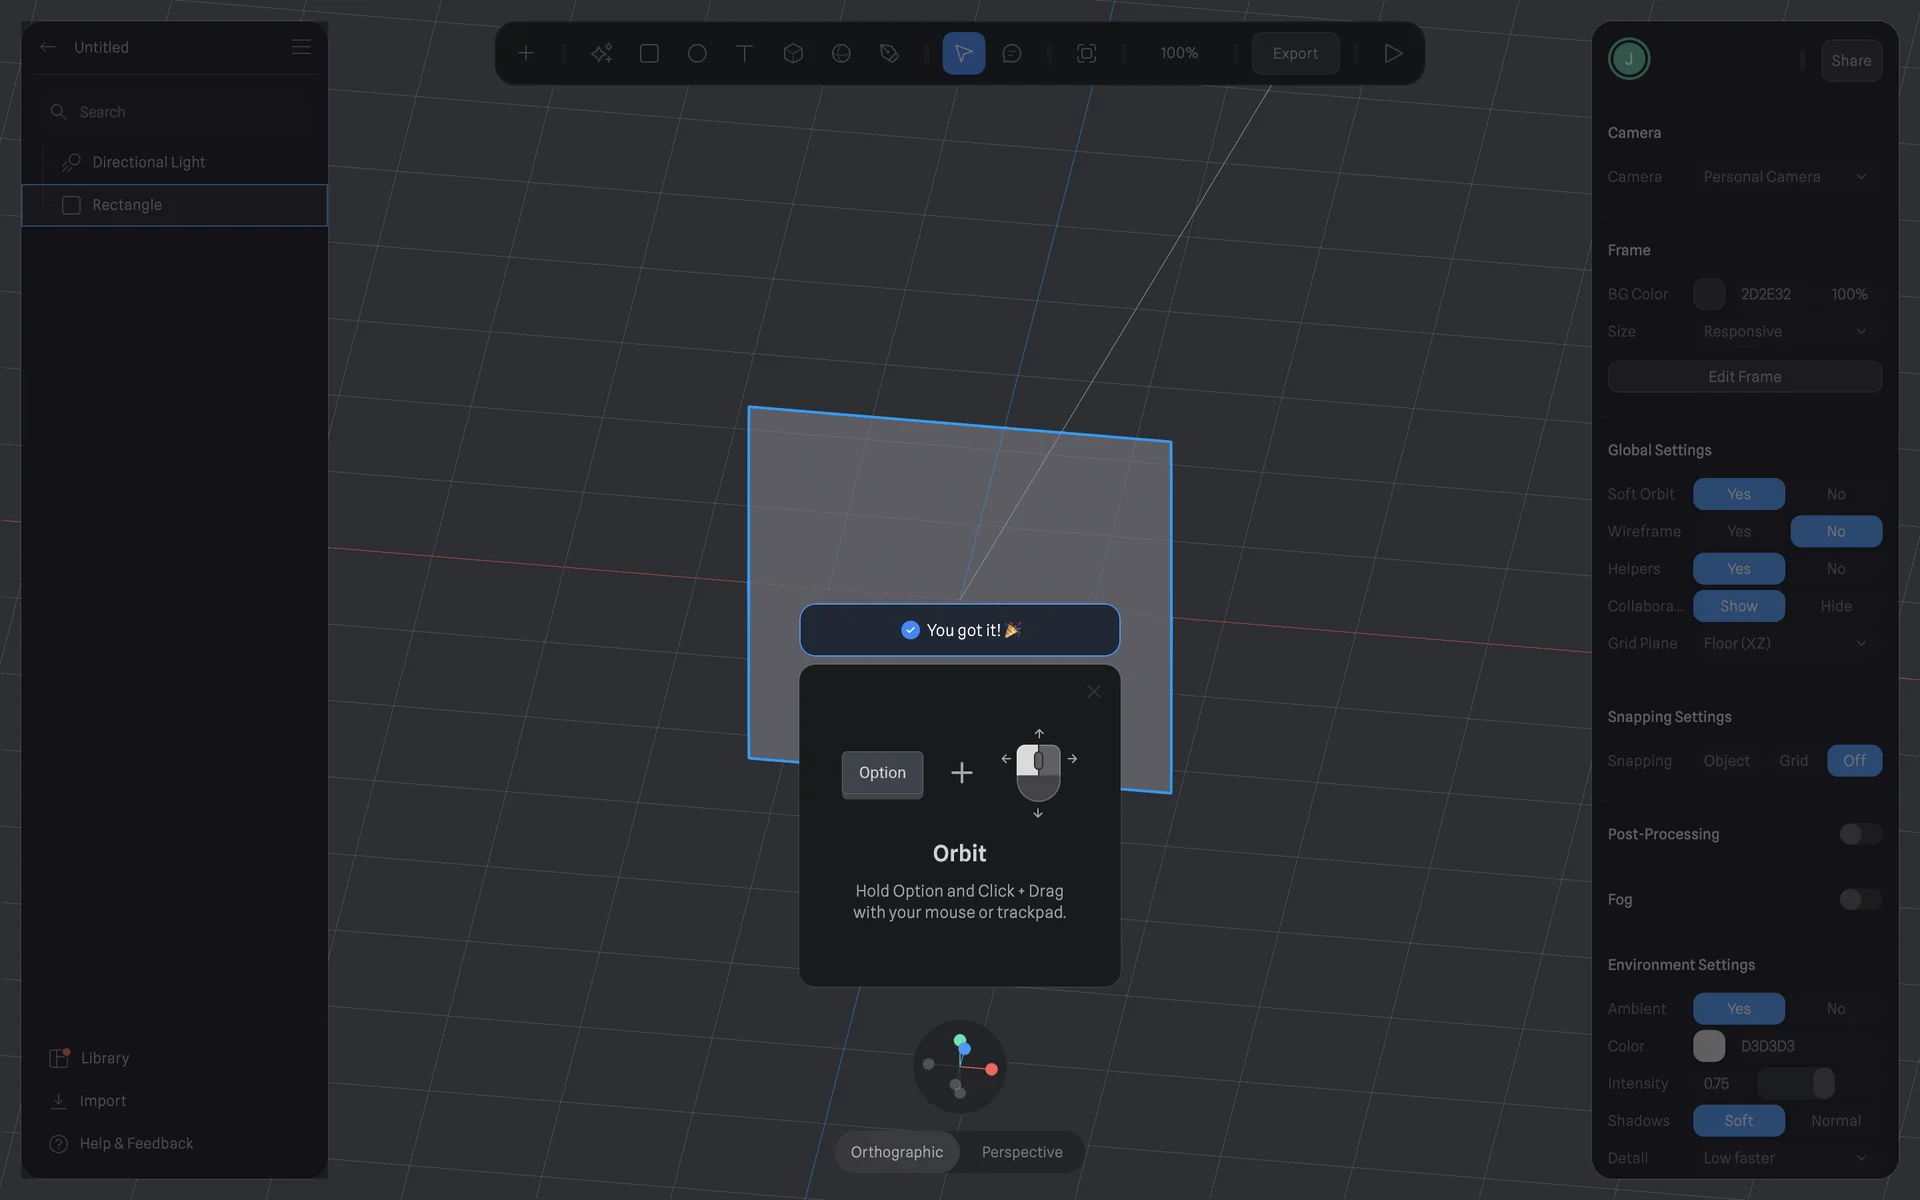
Task: Pick the 3D cube object tool
Action: click(x=793, y=53)
